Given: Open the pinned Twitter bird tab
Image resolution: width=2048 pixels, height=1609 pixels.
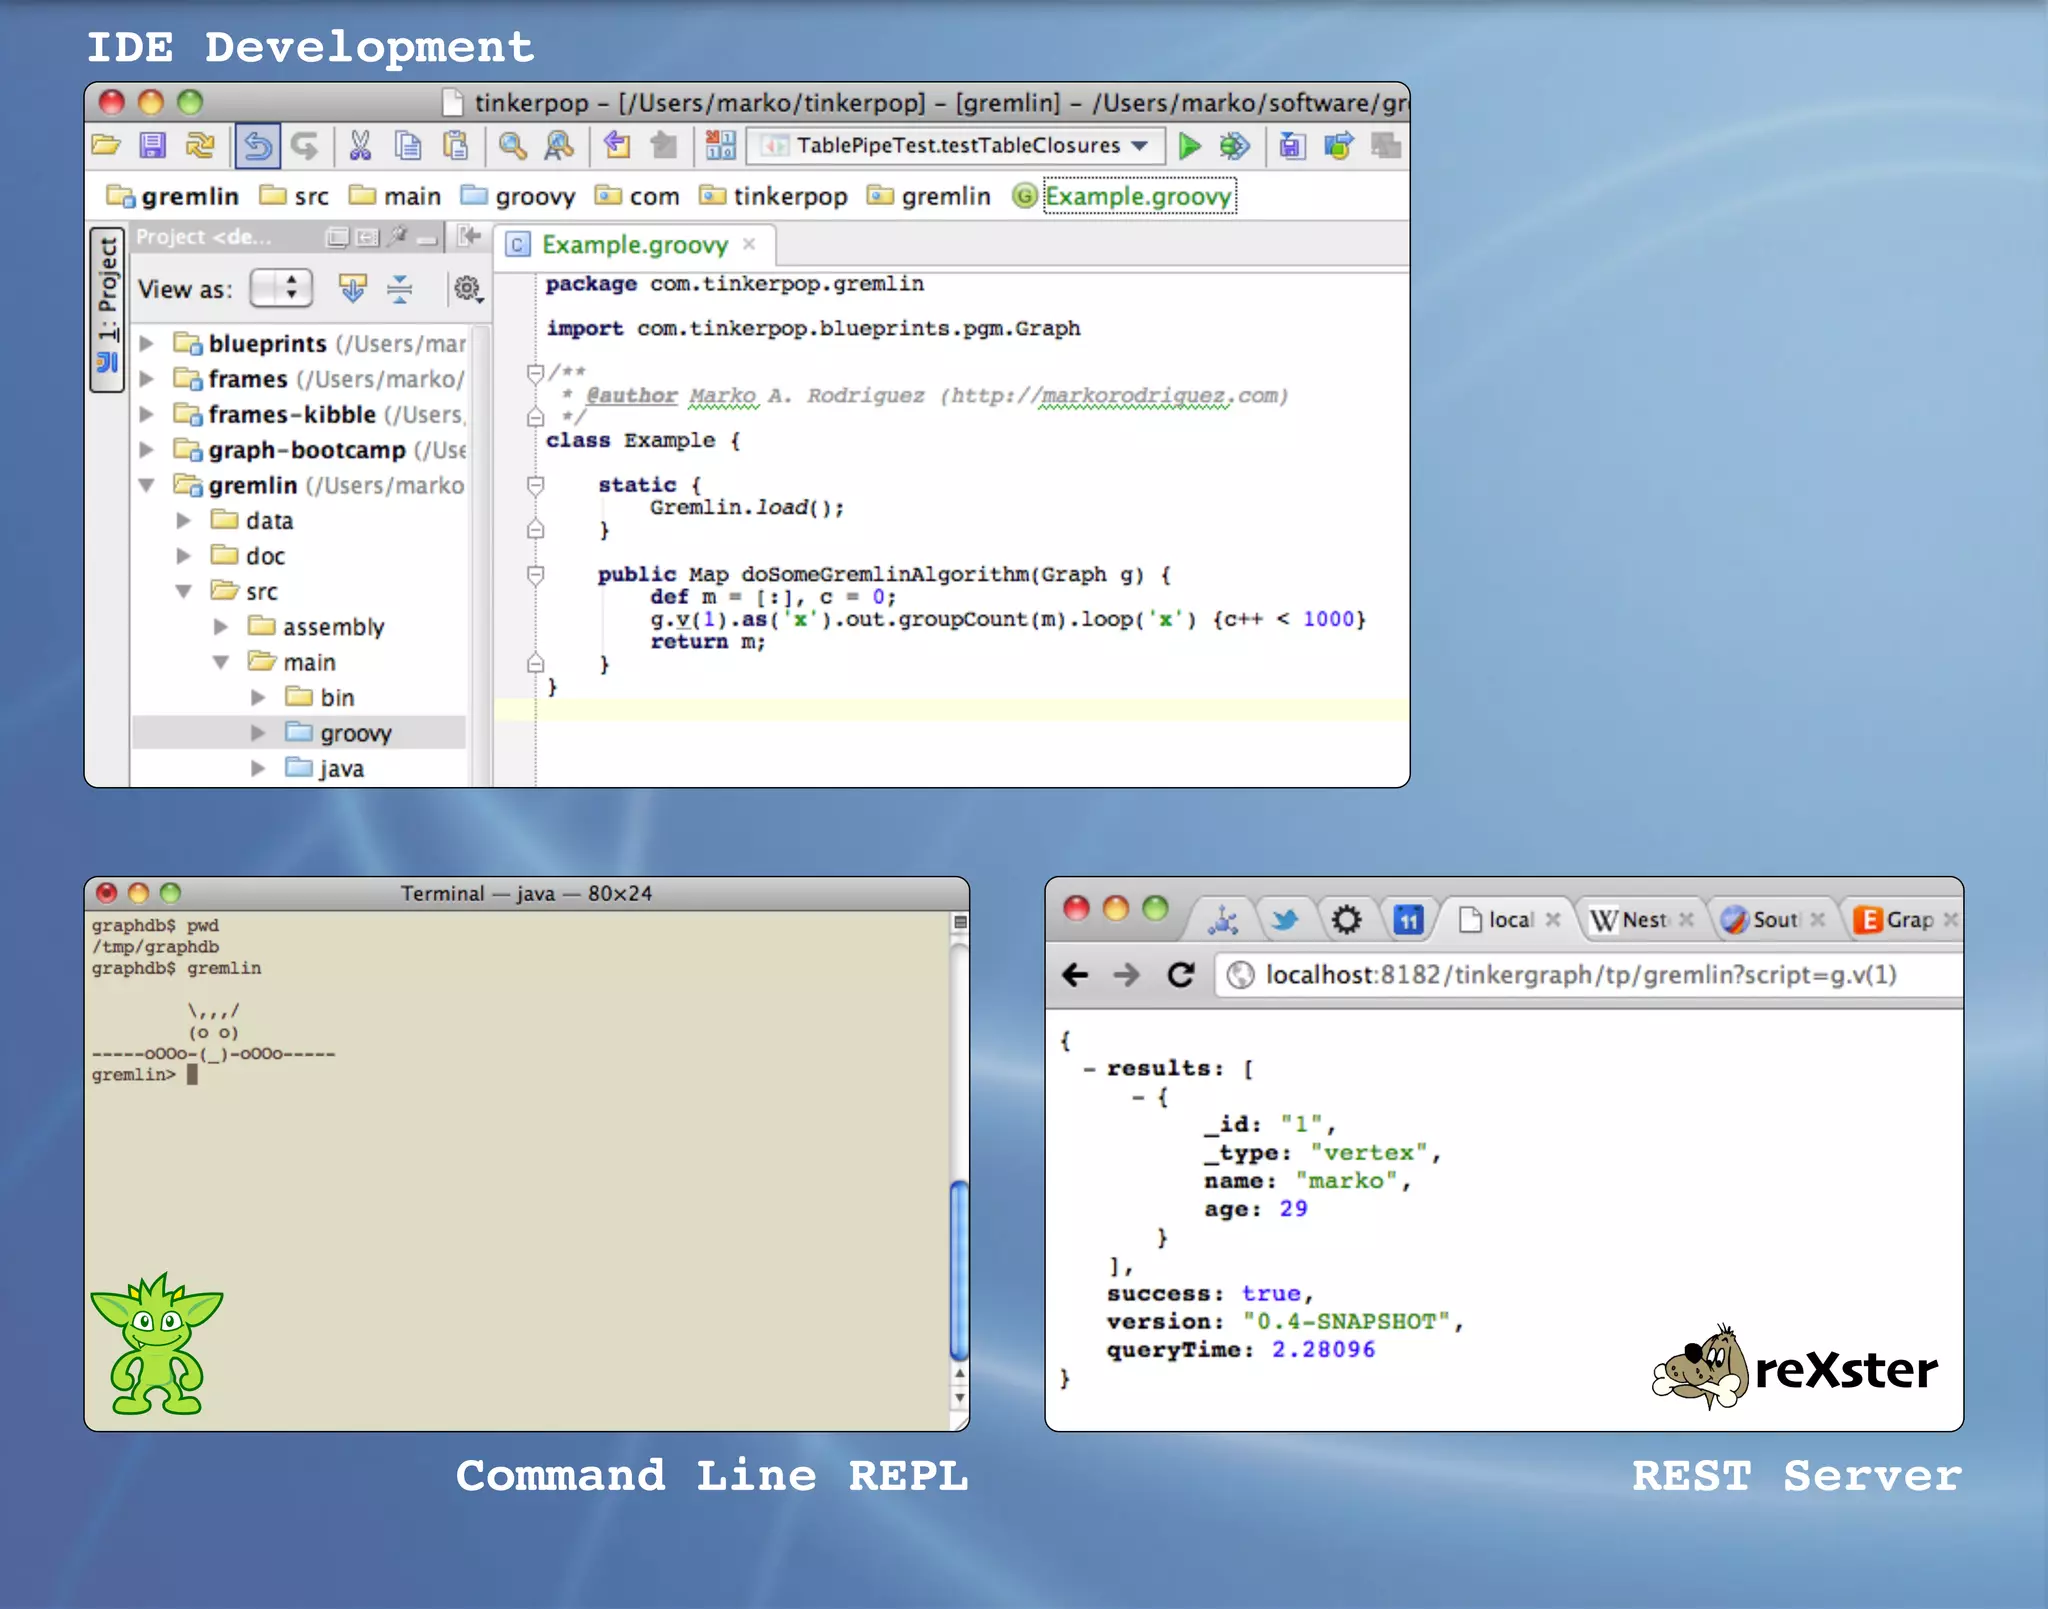Looking at the screenshot, I should click(x=1285, y=920).
